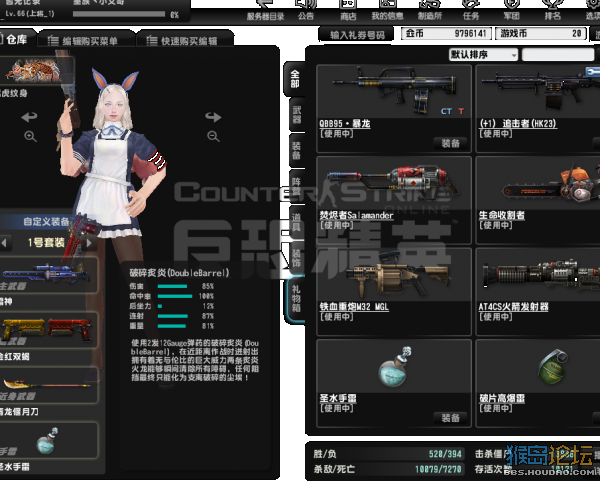Rotate character left with the arrow icon
The image size is (600, 481).
29,117
